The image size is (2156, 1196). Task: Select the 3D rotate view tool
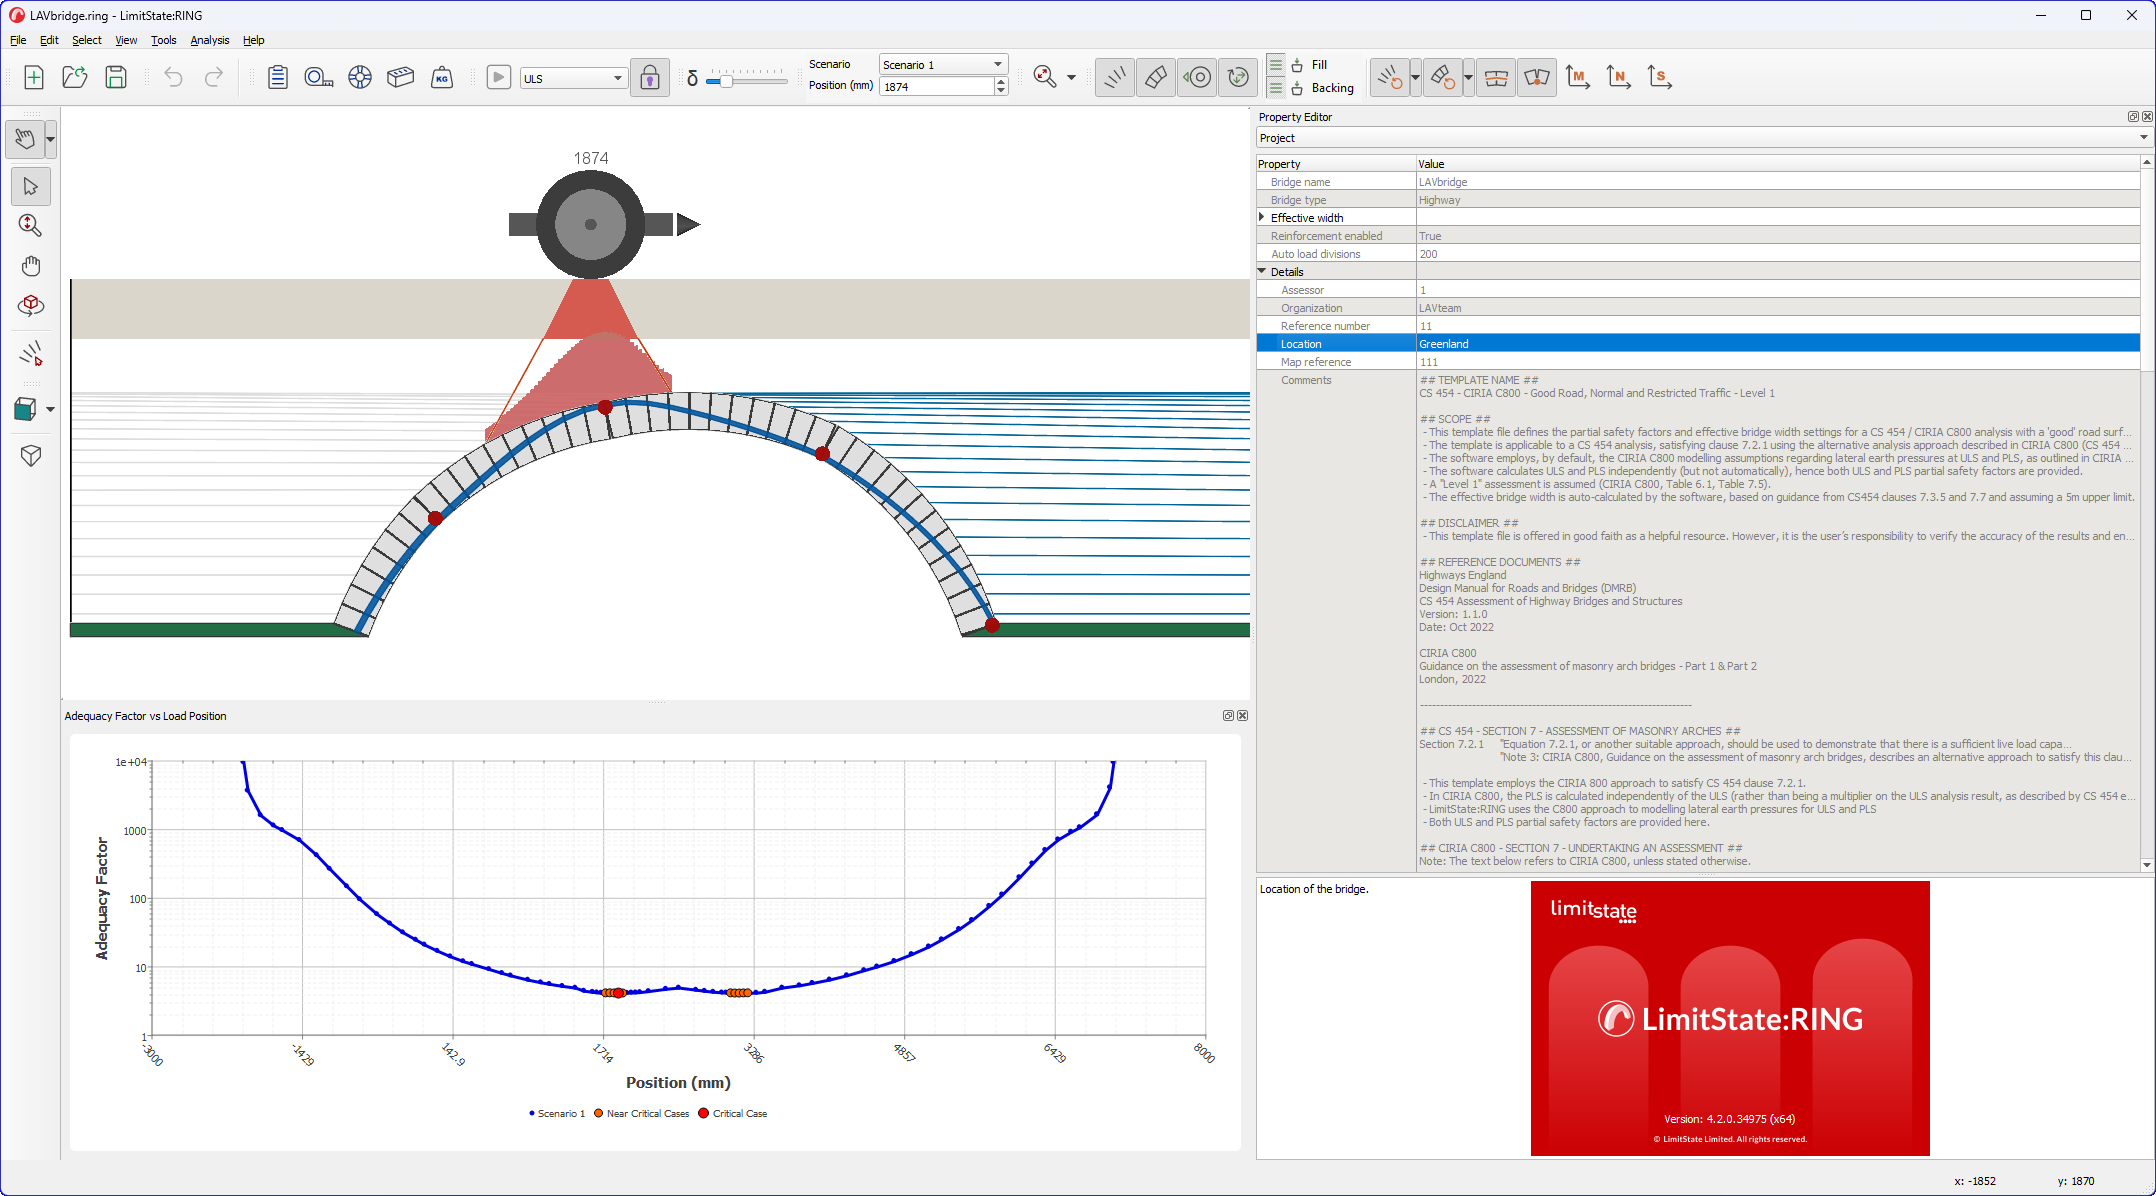pyautogui.click(x=30, y=305)
